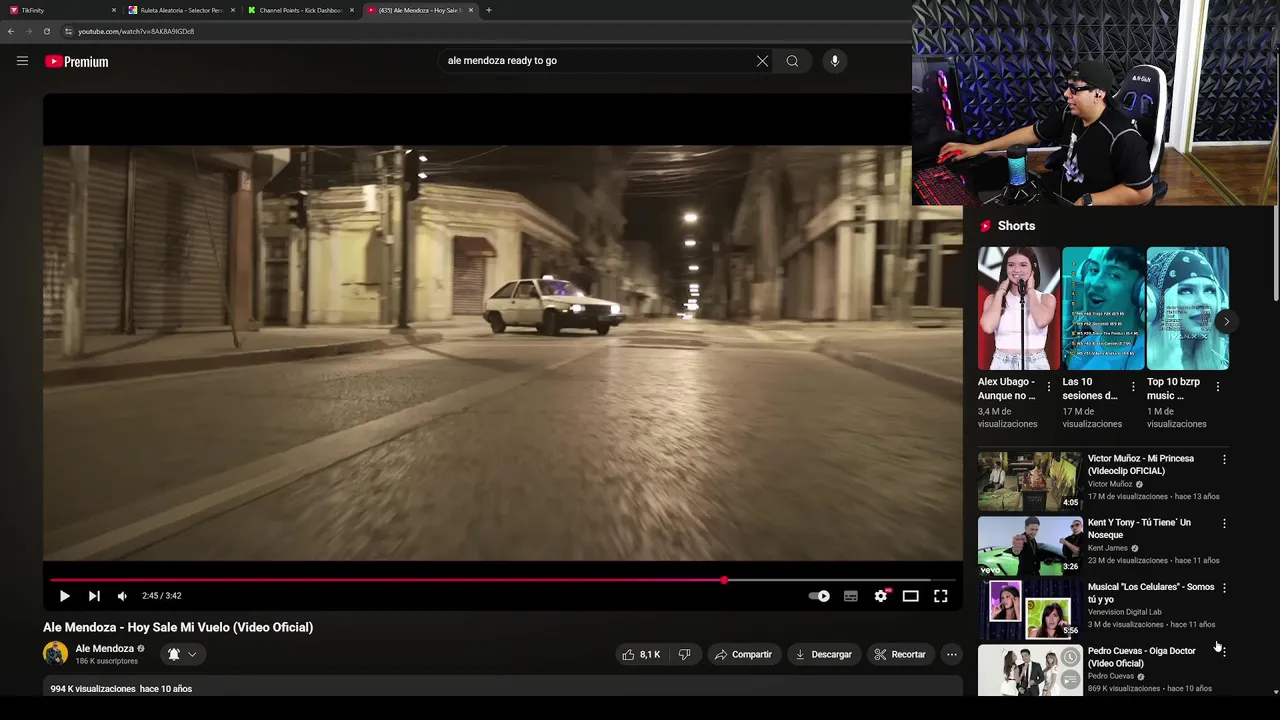Click the search magnifier button
1280x720 pixels.
click(792, 61)
